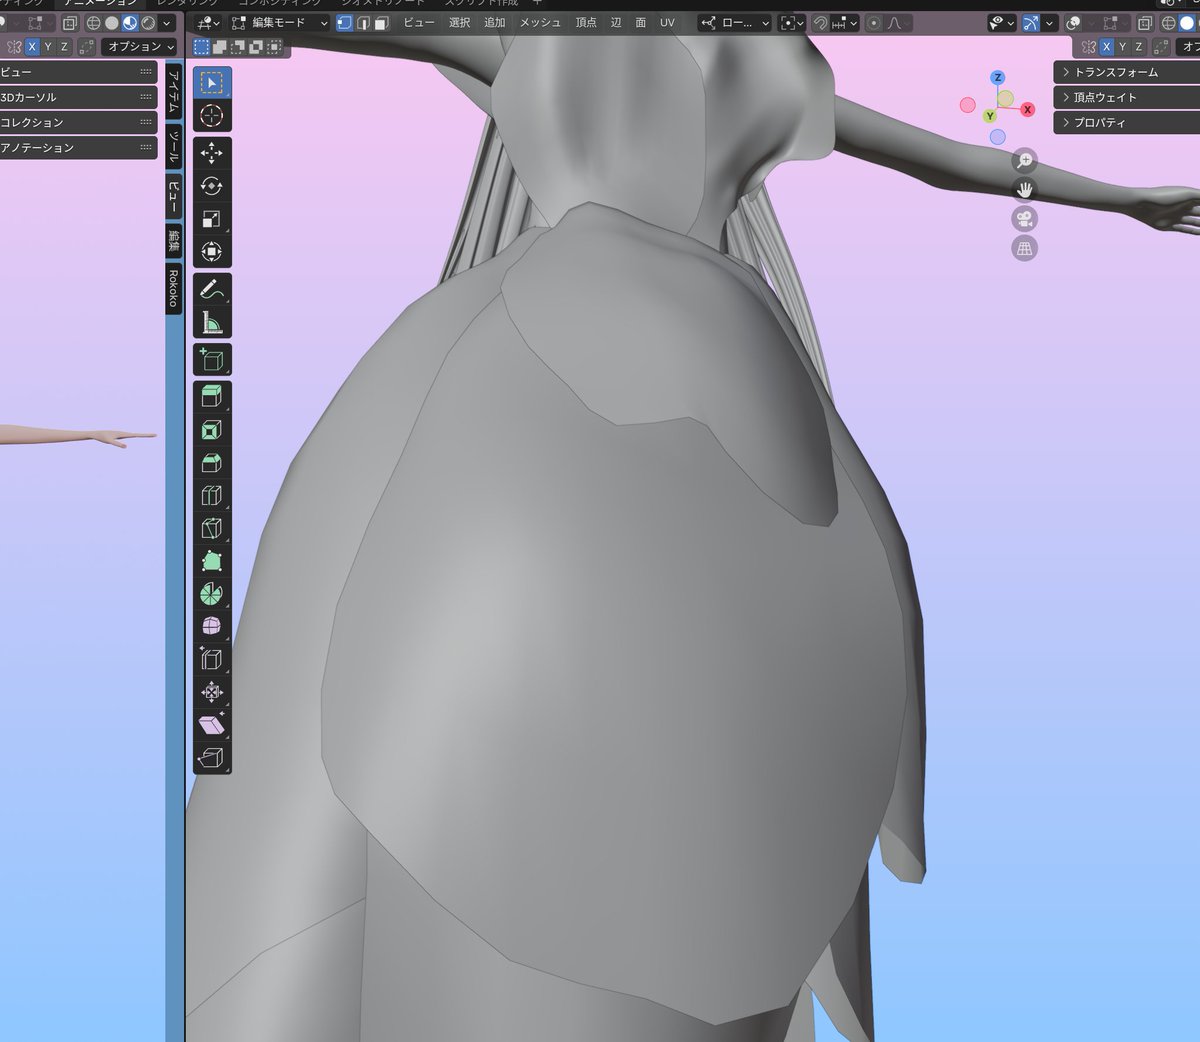The width and height of the screenshot is (1200, 1042).
Task: Pick the Edge Slide tool
Action: 211,659
